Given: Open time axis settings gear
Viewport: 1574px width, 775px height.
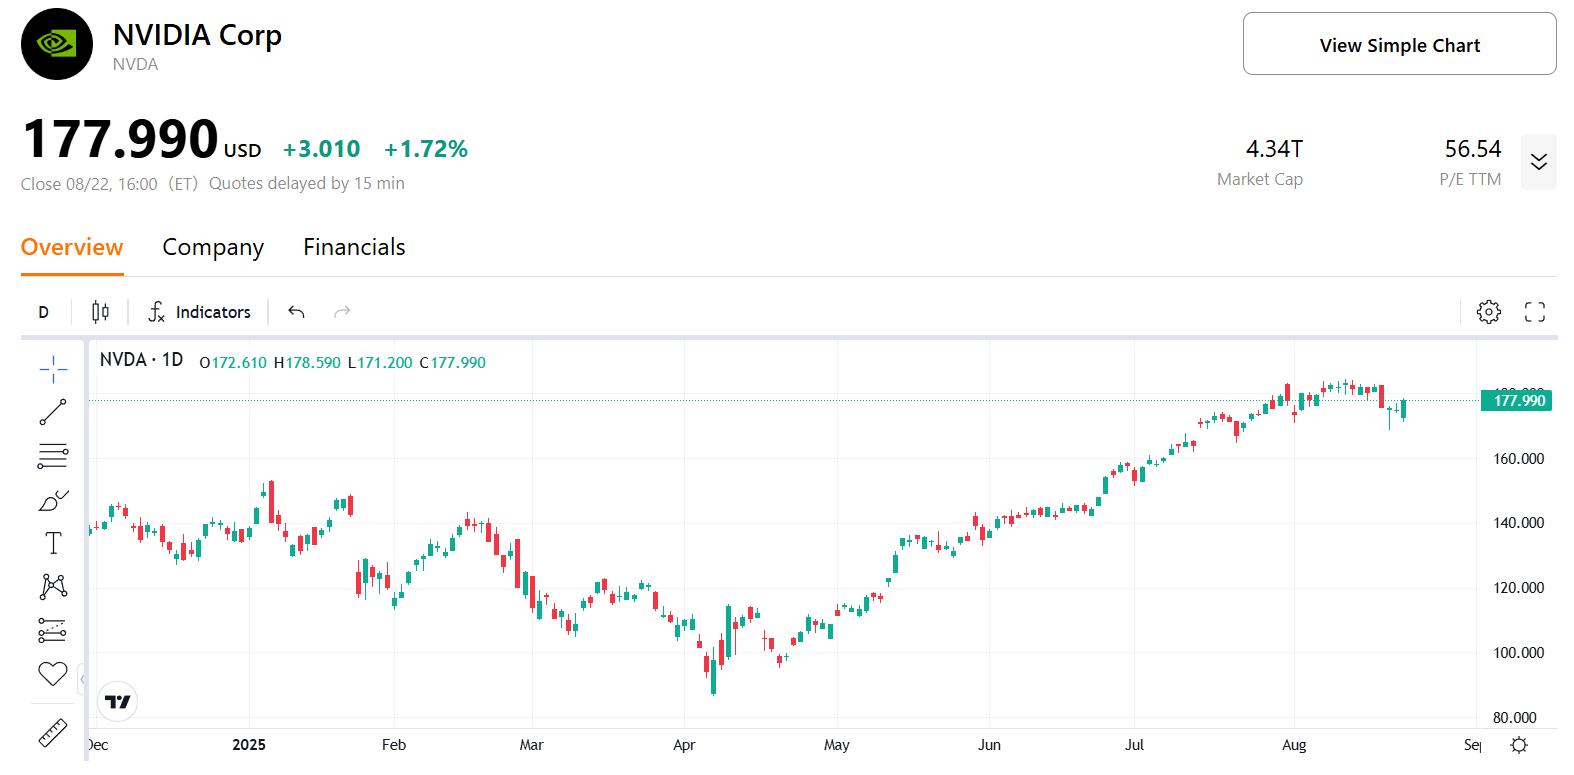Looking at the screenshot, I should pyautogui.click(x=1519, y=745).
